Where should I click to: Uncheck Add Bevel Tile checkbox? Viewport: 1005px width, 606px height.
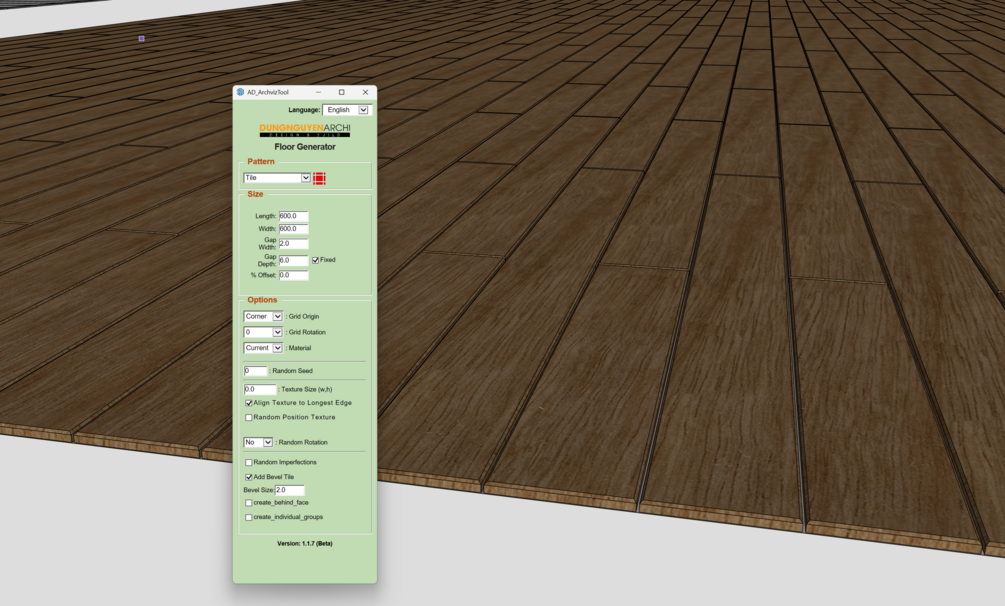tap(249, 477)
